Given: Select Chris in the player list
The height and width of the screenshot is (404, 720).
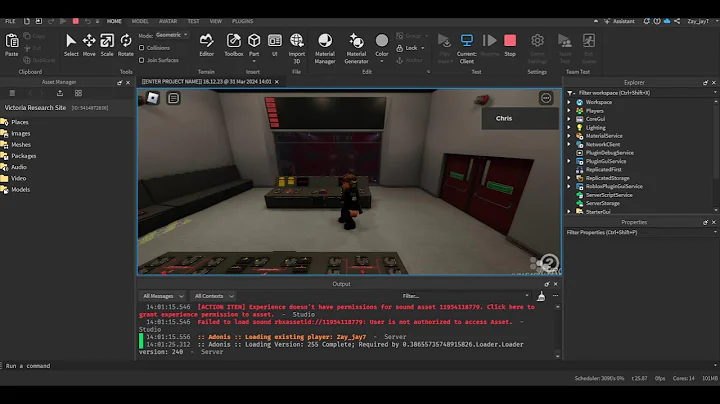Looking at the screenshot, I should coord(520,118).
